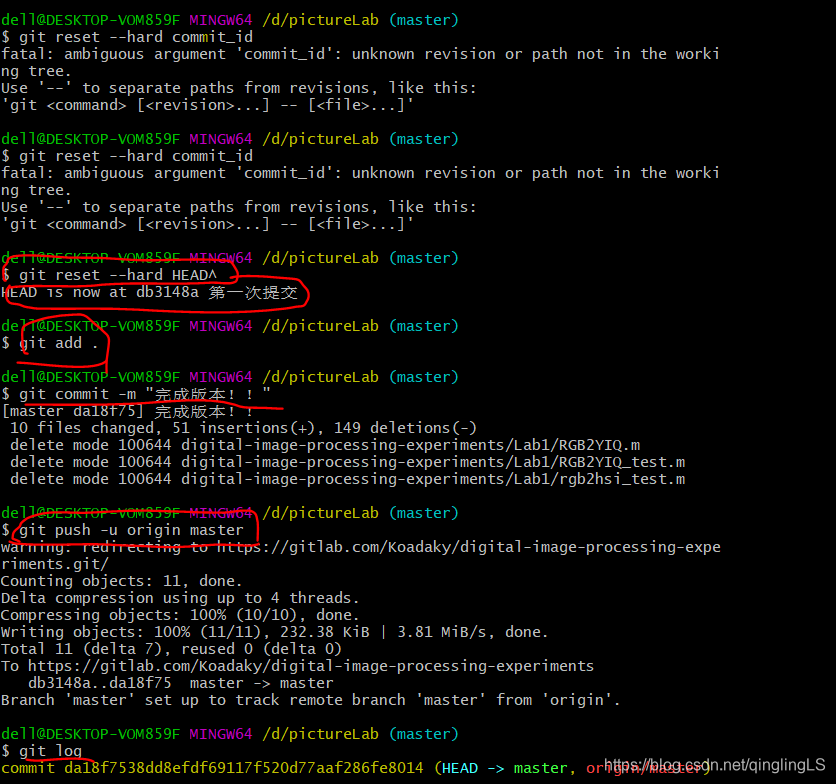Click the '10 files changed, 51 insertions' line
Viewport: 836px width, 784px height.
click(243, 428)
